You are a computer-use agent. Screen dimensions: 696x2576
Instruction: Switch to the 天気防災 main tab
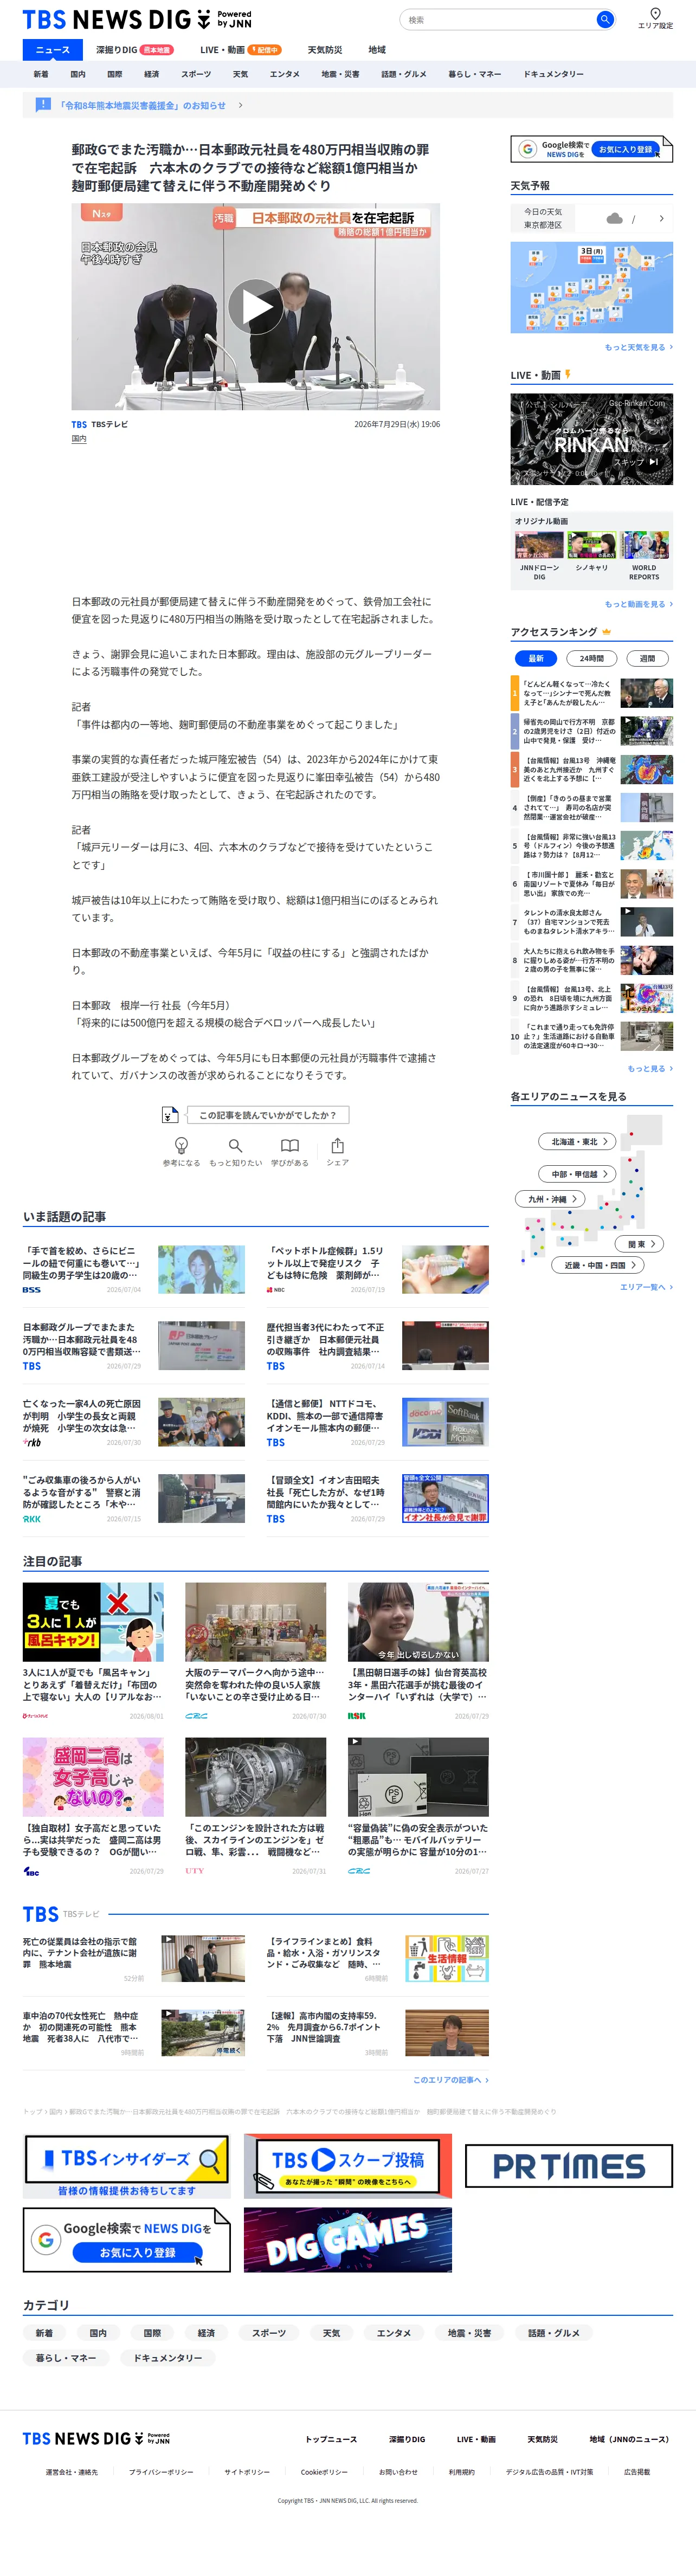click(x=325, y=50)
